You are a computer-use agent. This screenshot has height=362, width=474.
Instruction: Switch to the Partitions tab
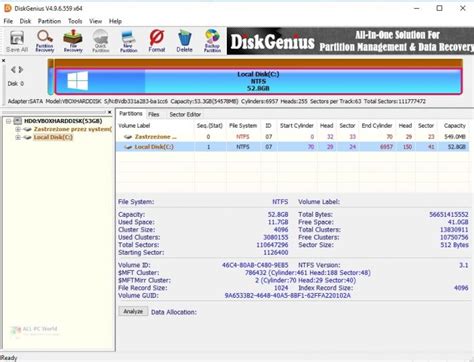tap(131, 114)
